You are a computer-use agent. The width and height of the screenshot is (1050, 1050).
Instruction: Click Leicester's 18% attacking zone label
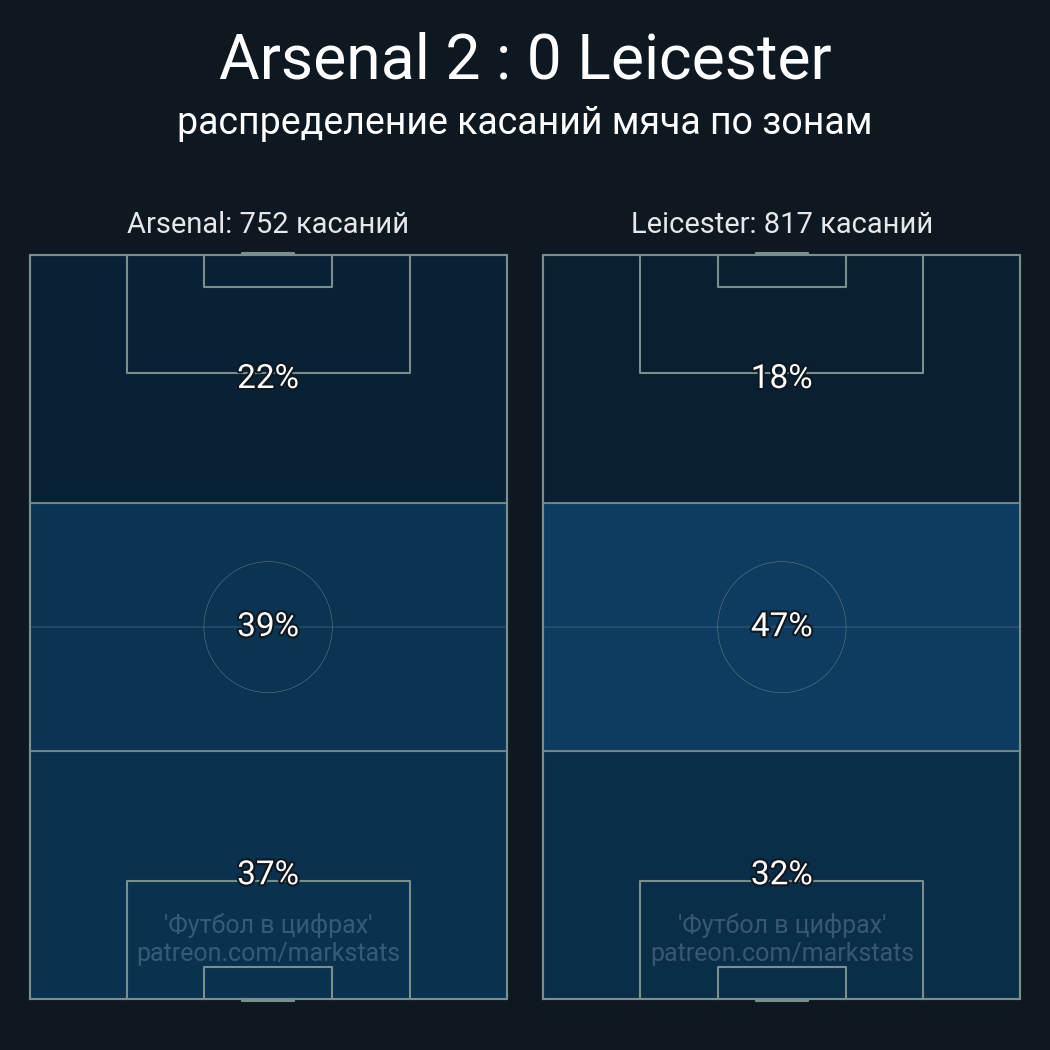click(x=782, y=377)
